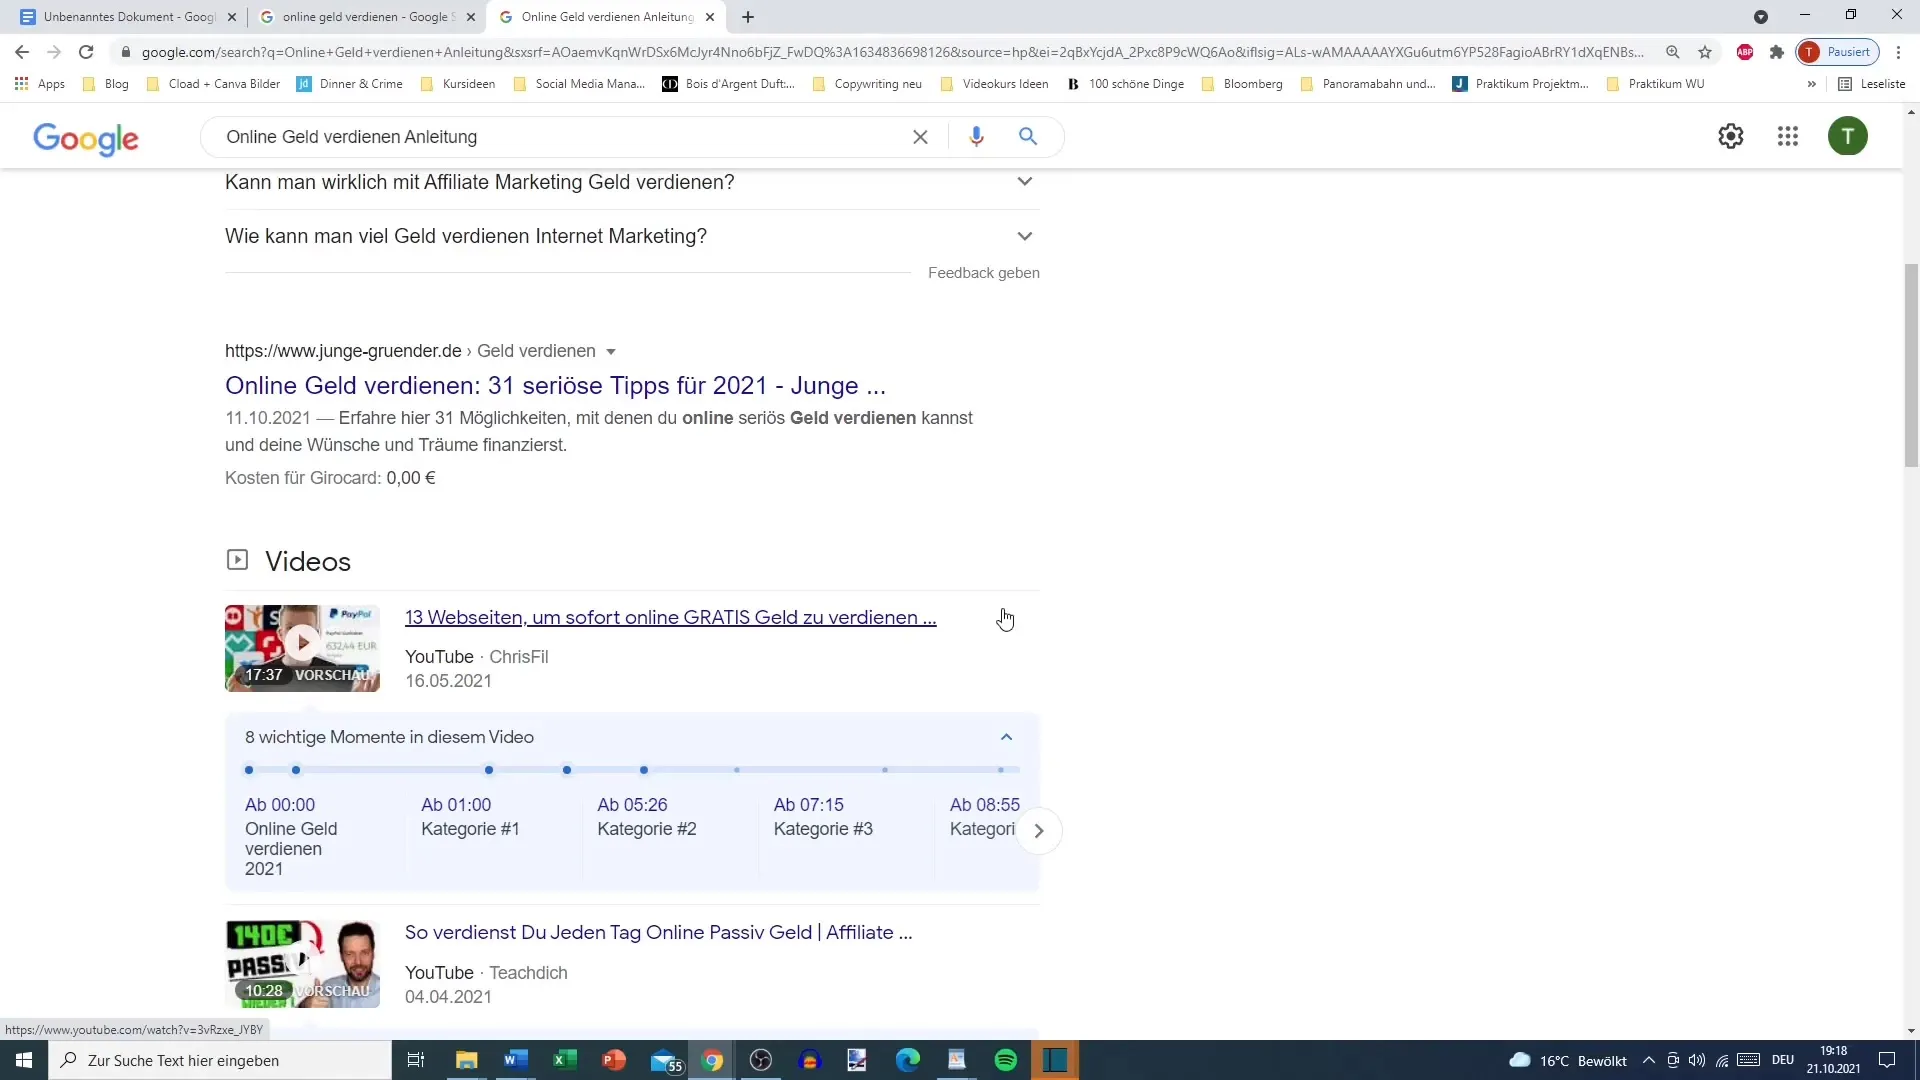Go back with browser back arrow
1920x1080 pixels.
click(x=22, y=52)
